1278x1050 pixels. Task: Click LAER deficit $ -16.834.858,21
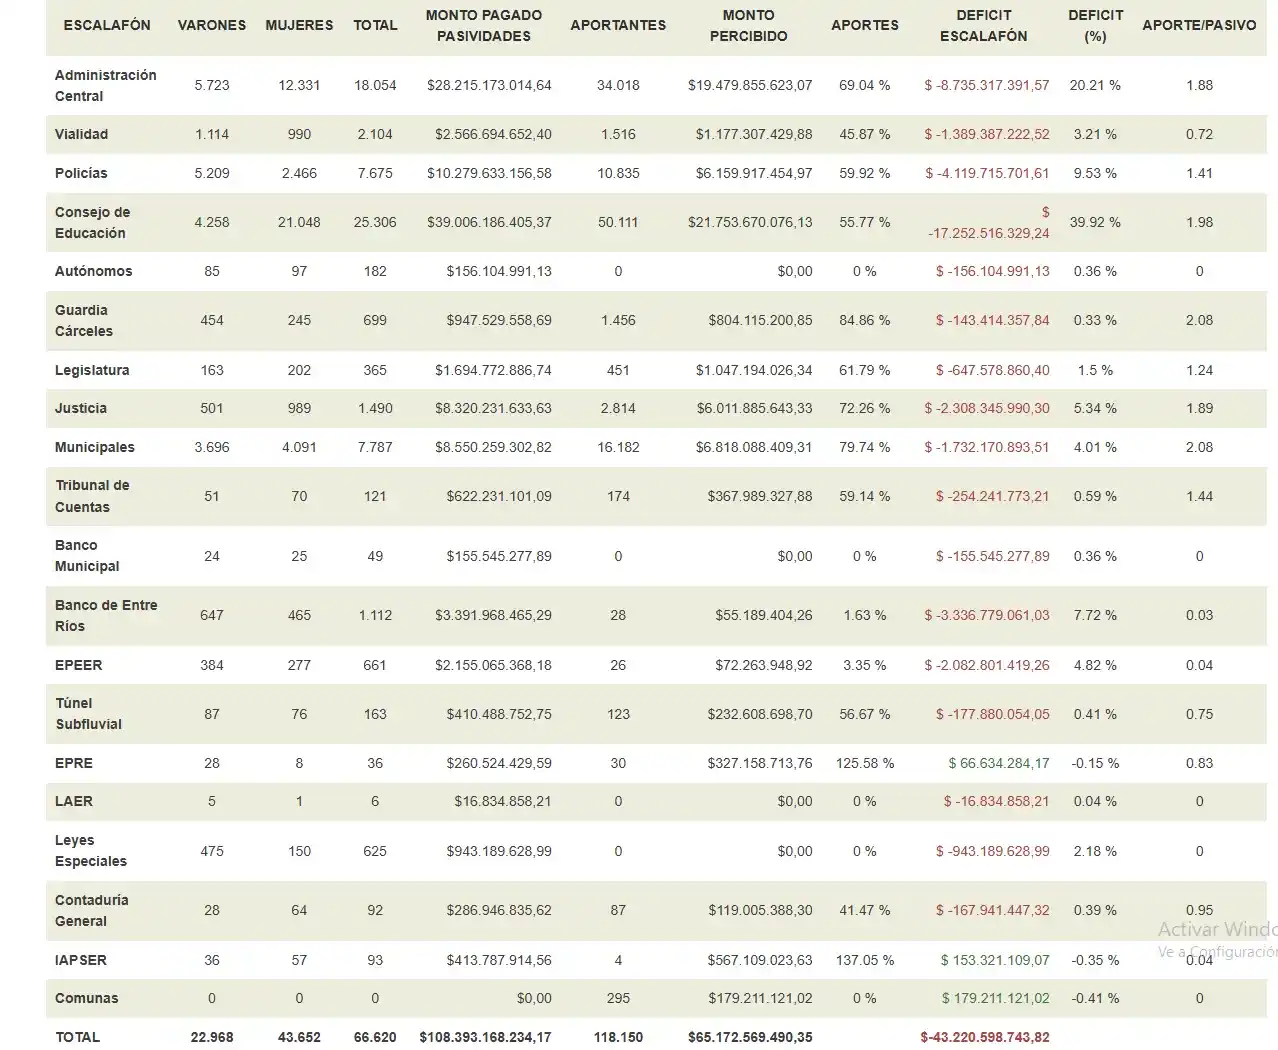coord(997,801)
